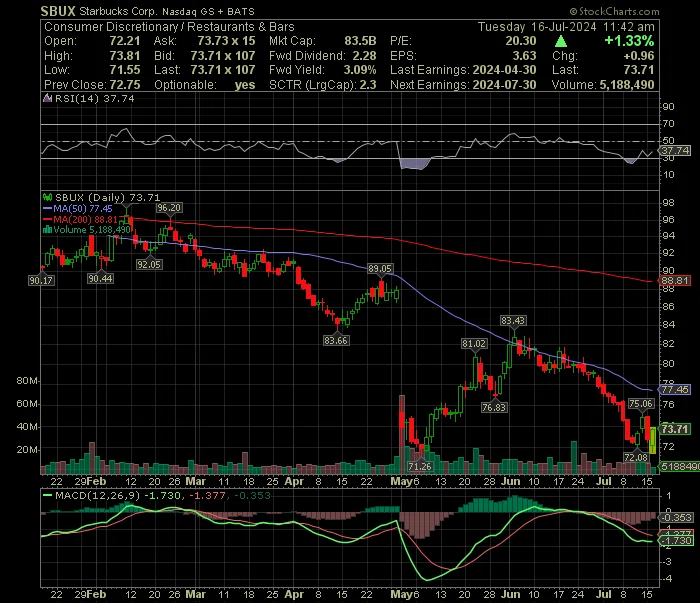Screen dimensions: 700x603
Task: Click the Jun label on lower date axis
Action: [510, 595]
